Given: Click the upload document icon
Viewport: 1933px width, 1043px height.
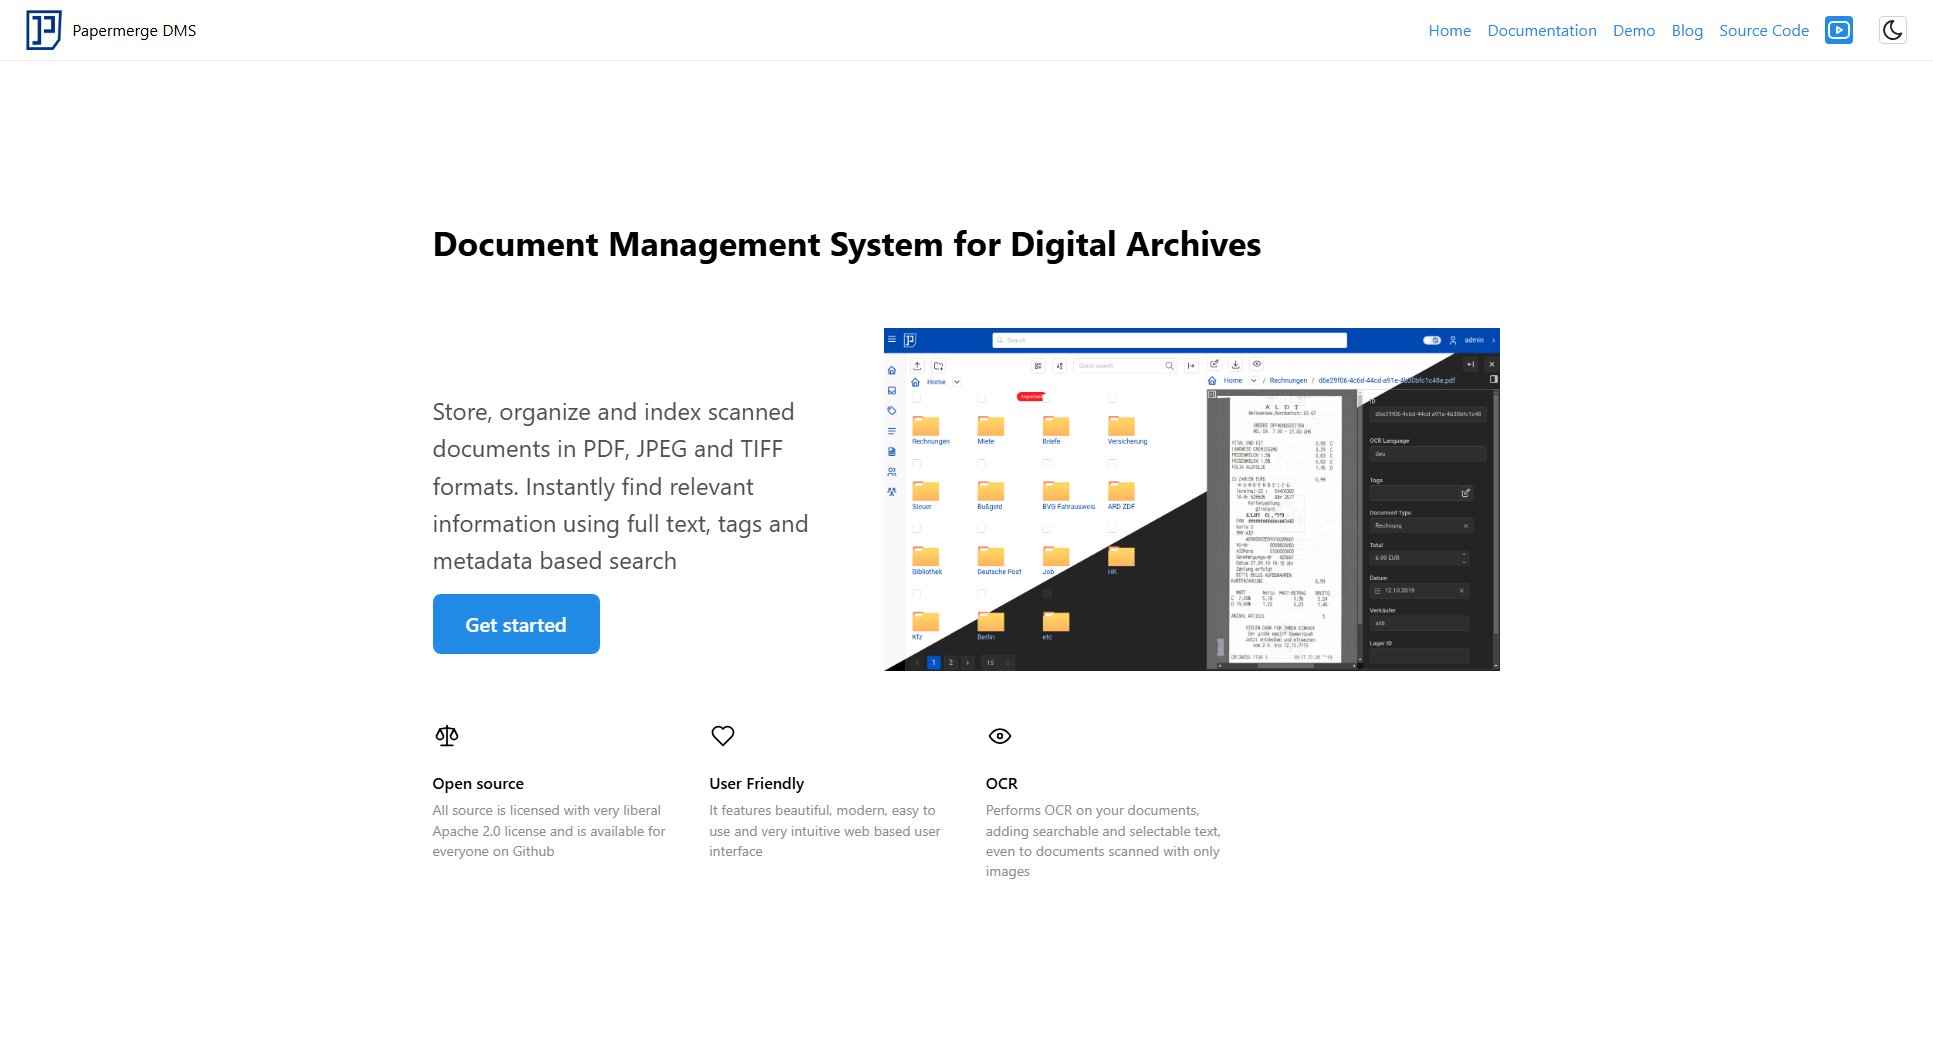Looking at the screenshot, I should pos(918,365).
